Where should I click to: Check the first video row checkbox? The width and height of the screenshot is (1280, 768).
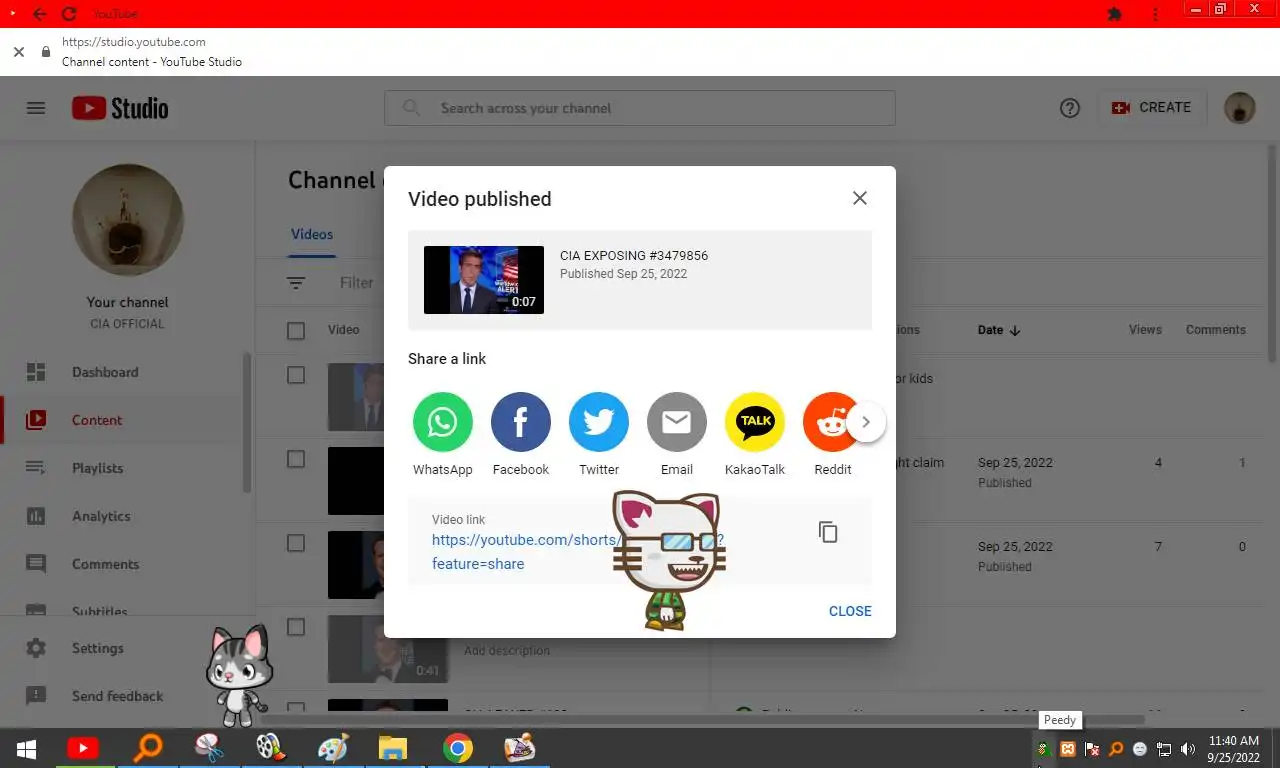pos(296,375)
